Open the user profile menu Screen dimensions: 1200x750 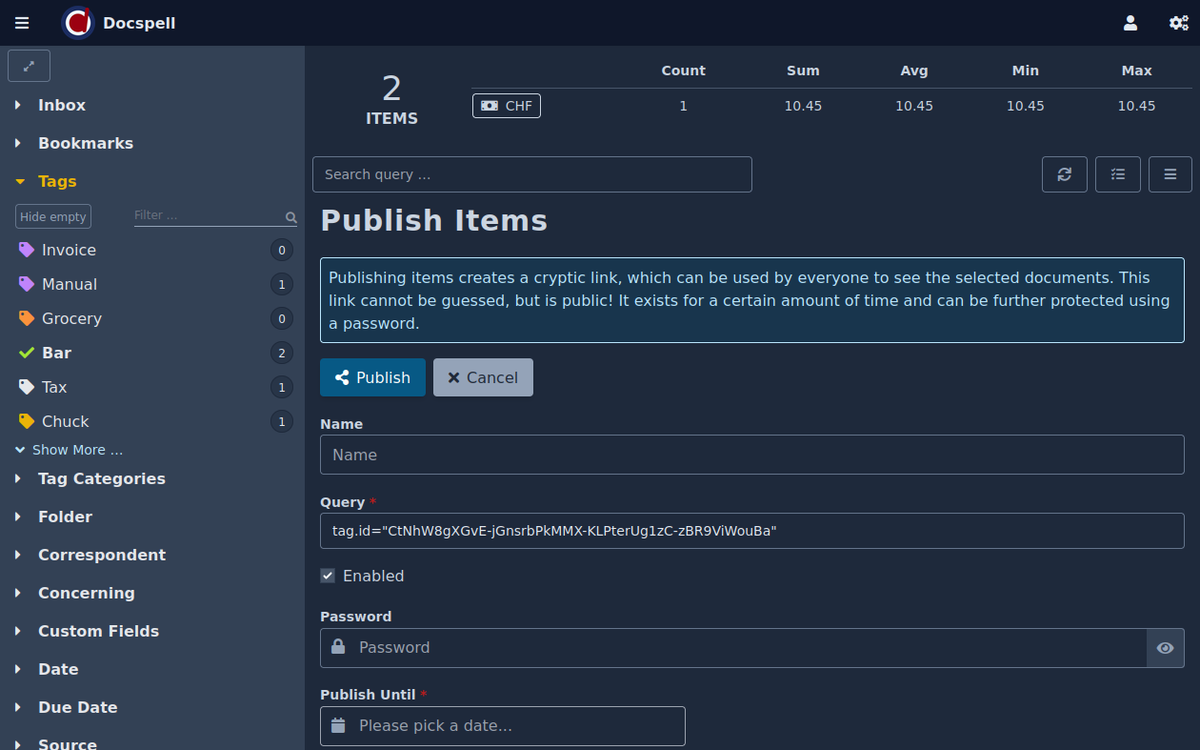(1130, 23)
